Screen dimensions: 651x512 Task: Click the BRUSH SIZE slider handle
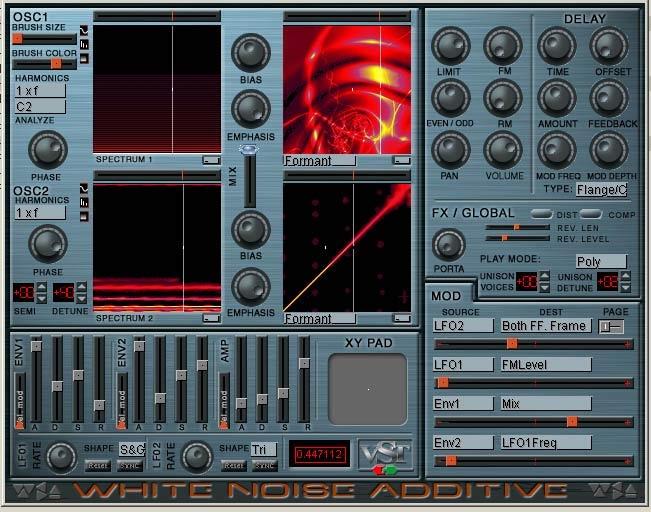pyautogui.click(x=17, y=39)
